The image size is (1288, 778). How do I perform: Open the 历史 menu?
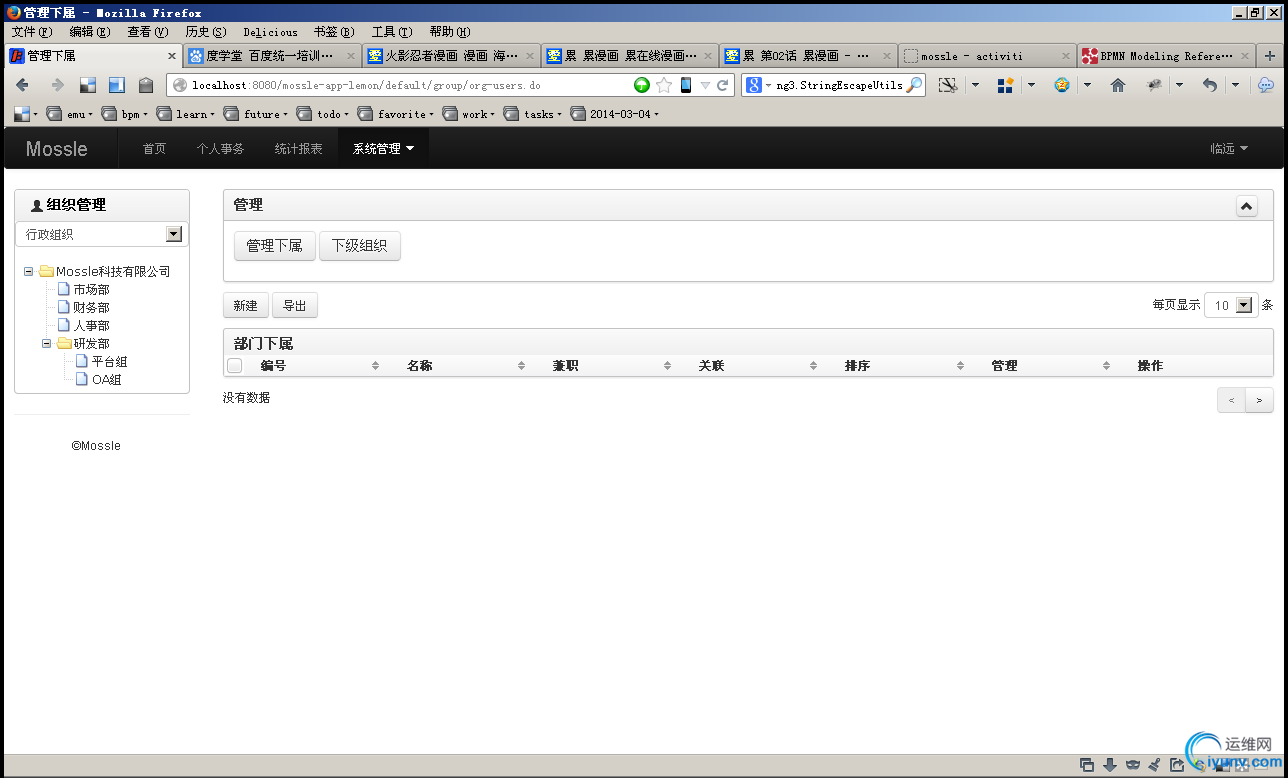pos(206,32)
